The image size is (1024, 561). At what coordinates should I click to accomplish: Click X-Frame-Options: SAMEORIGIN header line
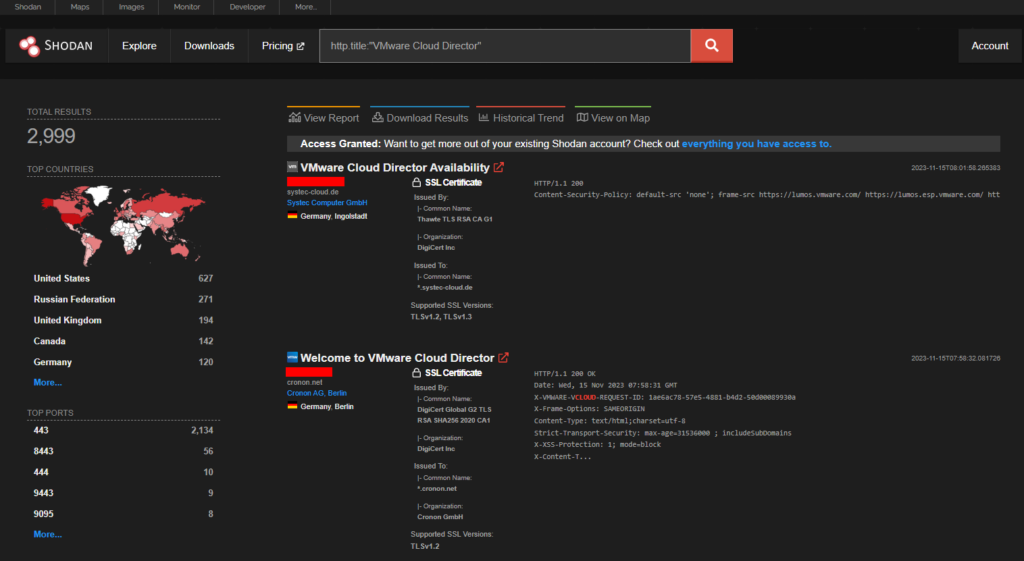pos(589,409)
